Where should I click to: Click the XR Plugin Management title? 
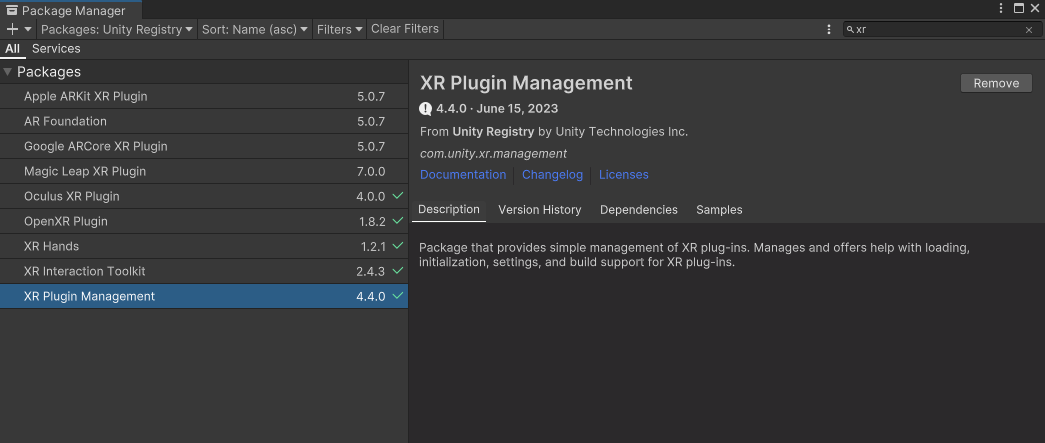(x=526, y=83)
